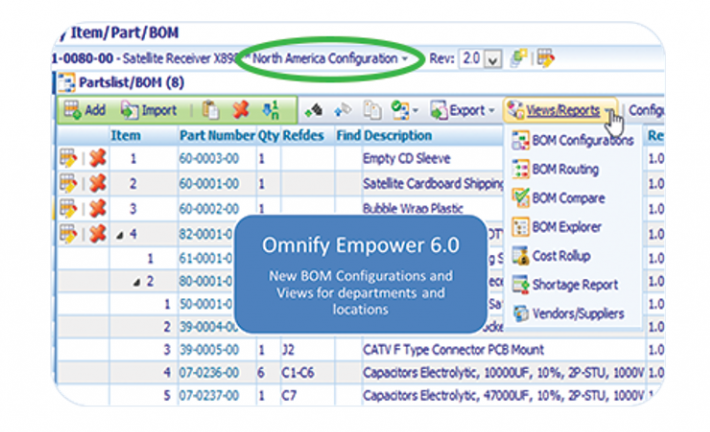Click the copy pages icon in toolbar
The height and width of the screenshot is (432, 710).
[x=372, y=110]
